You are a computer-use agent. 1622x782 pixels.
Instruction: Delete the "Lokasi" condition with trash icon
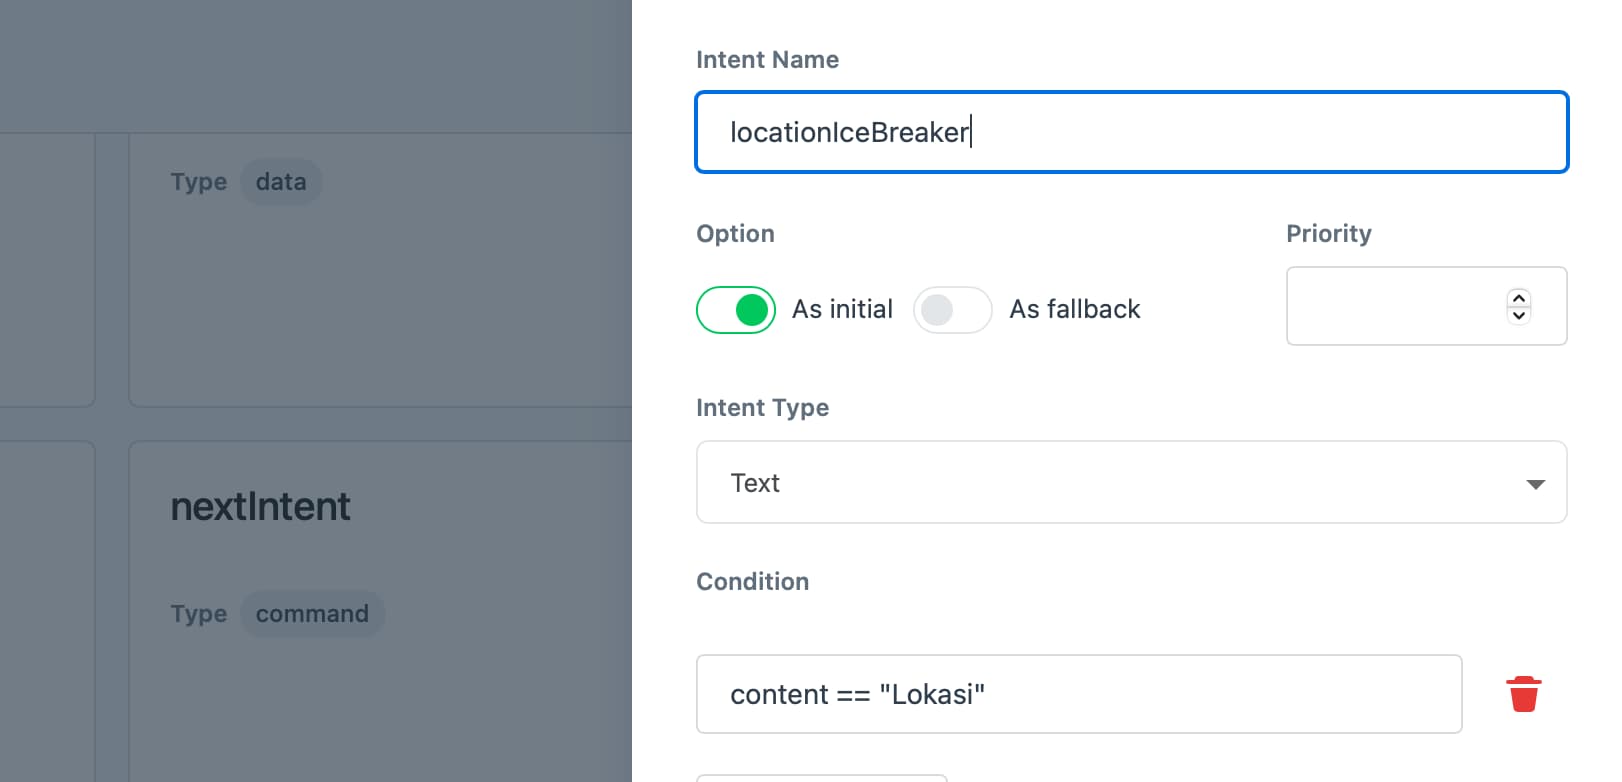(1523, 694)
